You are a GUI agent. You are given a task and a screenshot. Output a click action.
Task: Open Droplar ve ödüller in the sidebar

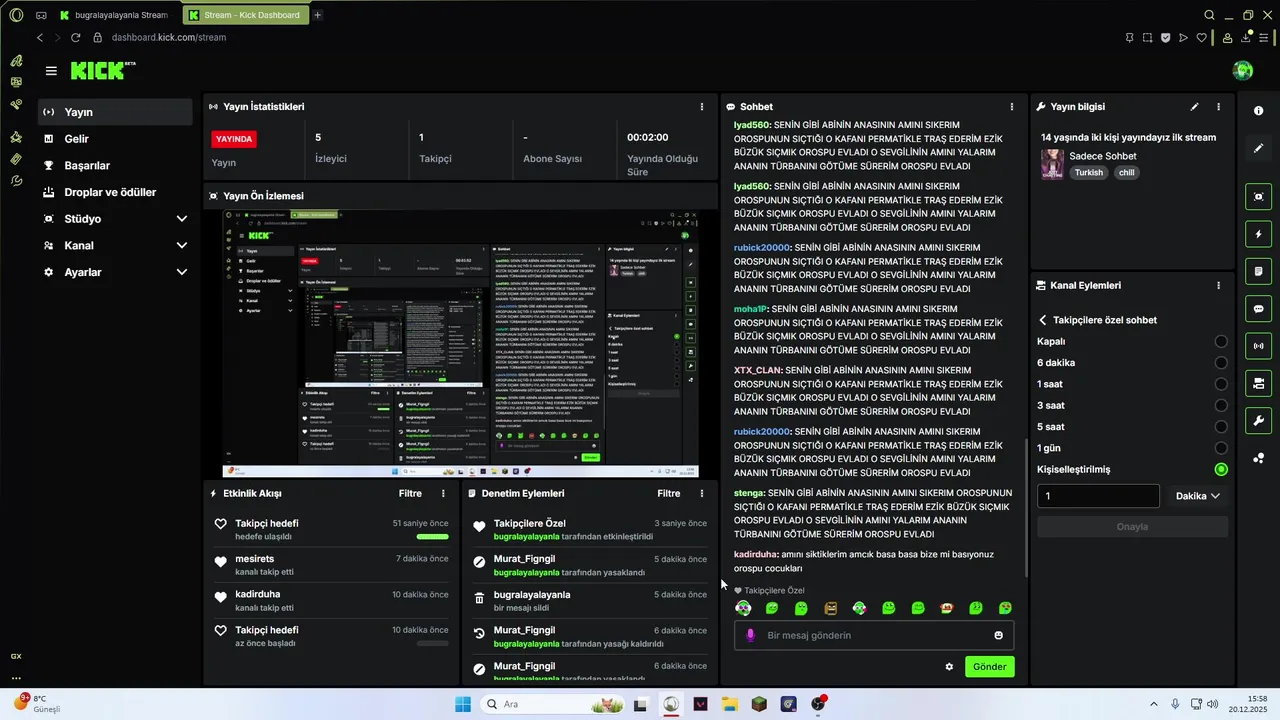tap(115, 192)
